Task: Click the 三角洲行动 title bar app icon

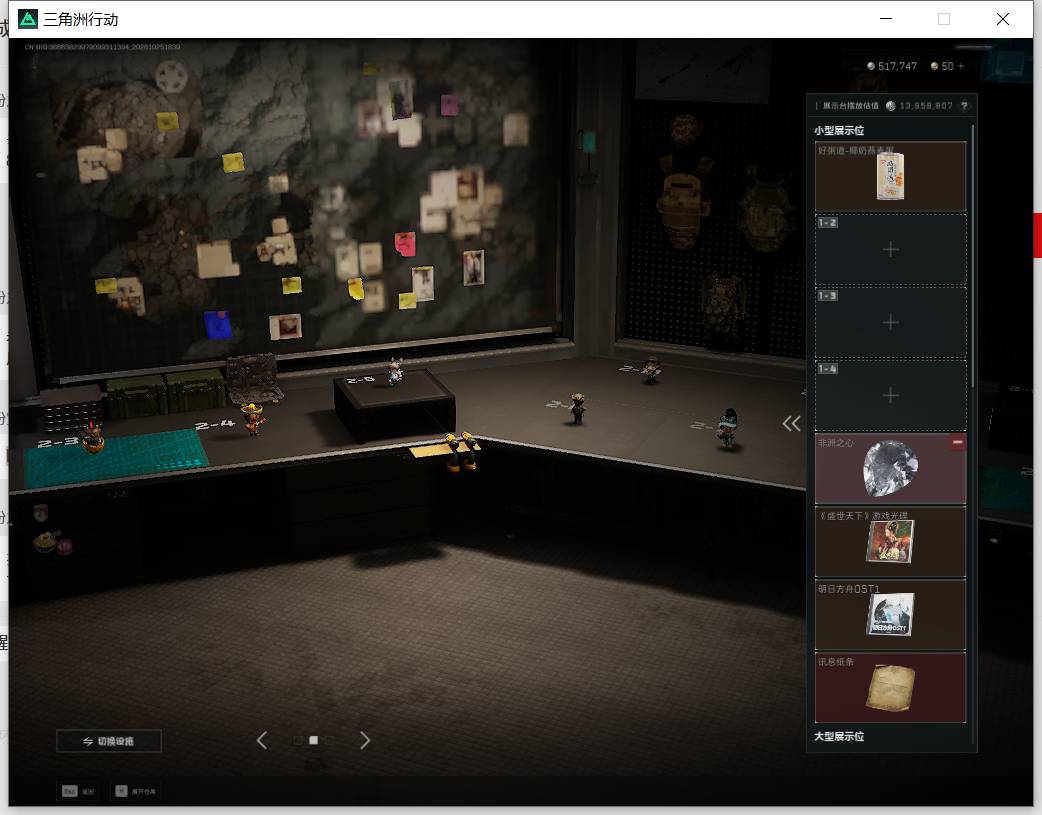Action: 28,19
